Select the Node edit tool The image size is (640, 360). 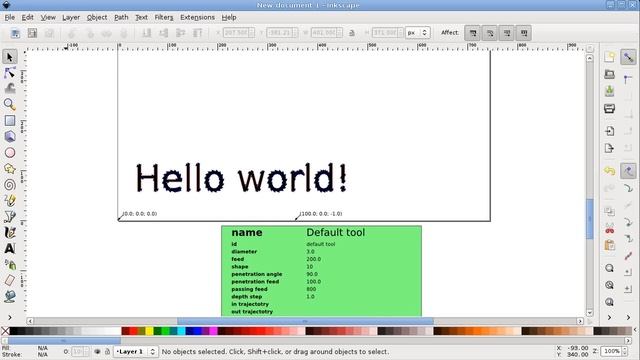click(10, 73)
